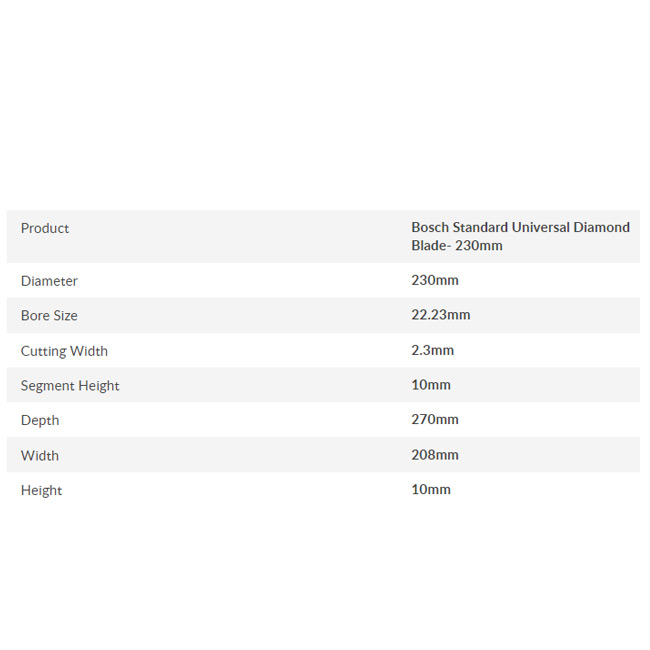Select the 'Height' label in last row
This screenshot has width=650, height=650.
(41, 490)
